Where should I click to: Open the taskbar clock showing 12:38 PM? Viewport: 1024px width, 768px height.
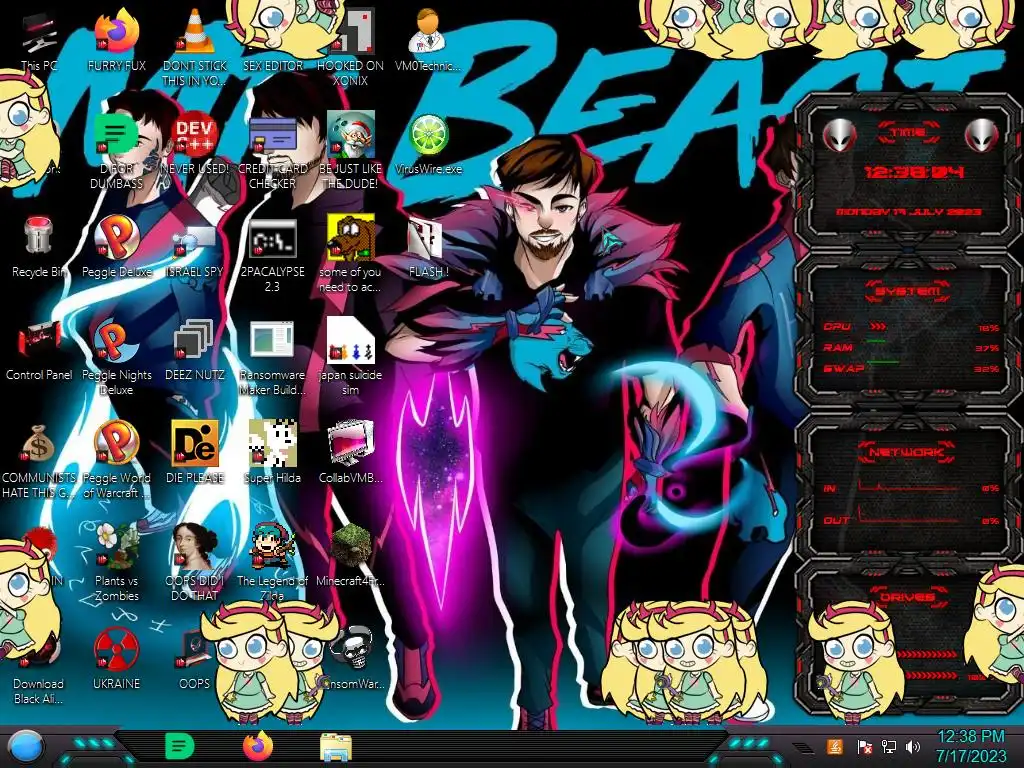[971, 746]
